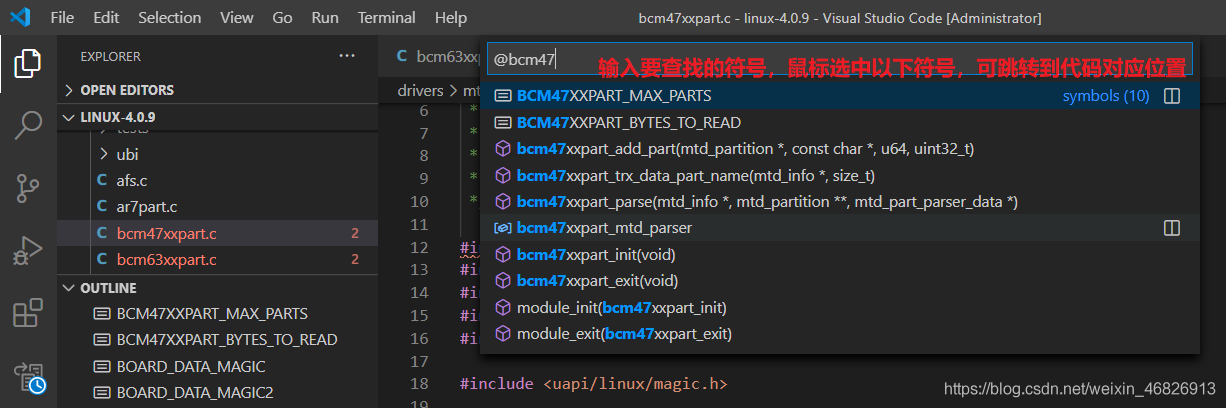
Task: Open ar7part.c in the explorer
Action: [x=217, y=207]
